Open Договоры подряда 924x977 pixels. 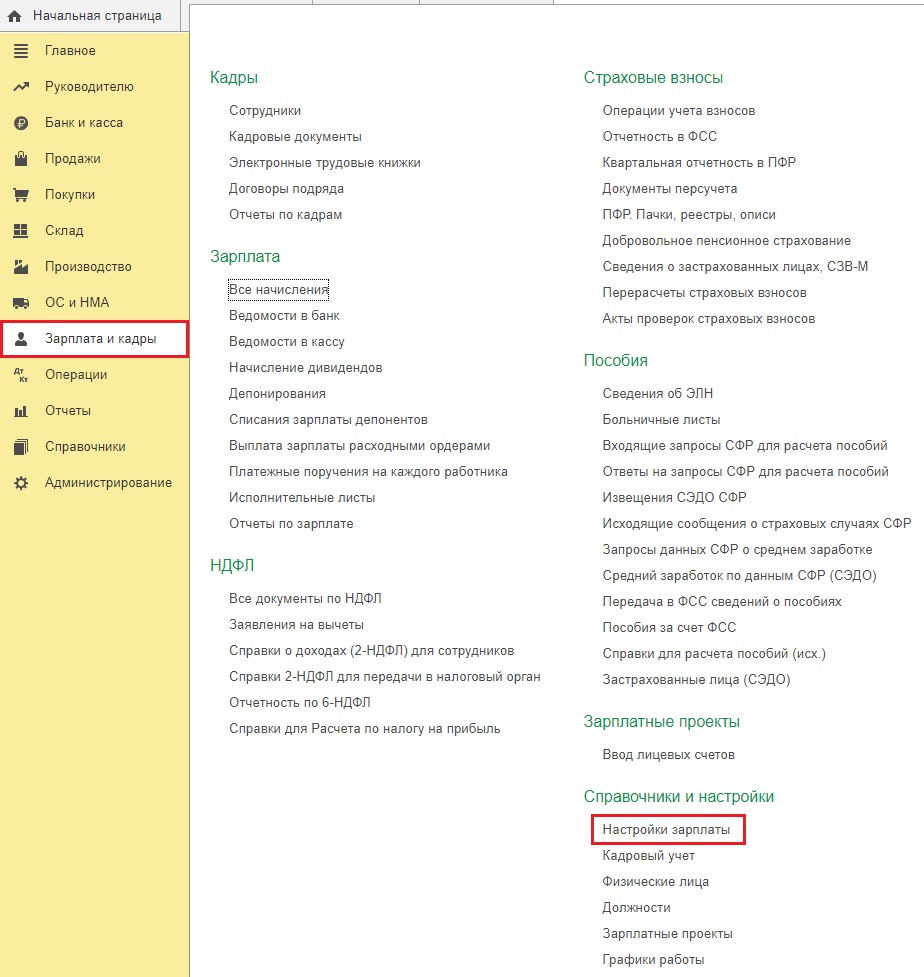coord(286,189)
